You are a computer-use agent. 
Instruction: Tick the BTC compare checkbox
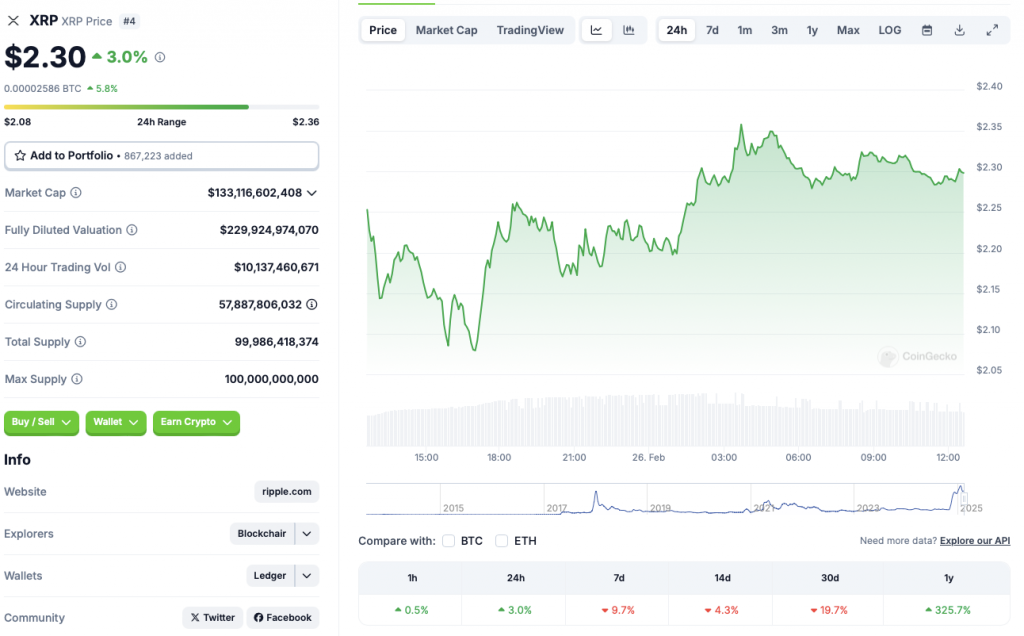(449, 541)
